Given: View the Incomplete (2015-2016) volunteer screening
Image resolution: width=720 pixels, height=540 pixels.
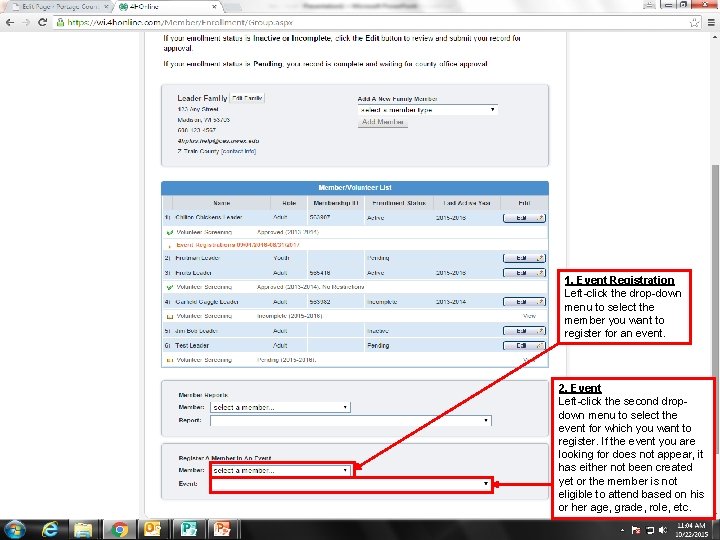Looking at the screenshot, I should (x=529, y=316).
